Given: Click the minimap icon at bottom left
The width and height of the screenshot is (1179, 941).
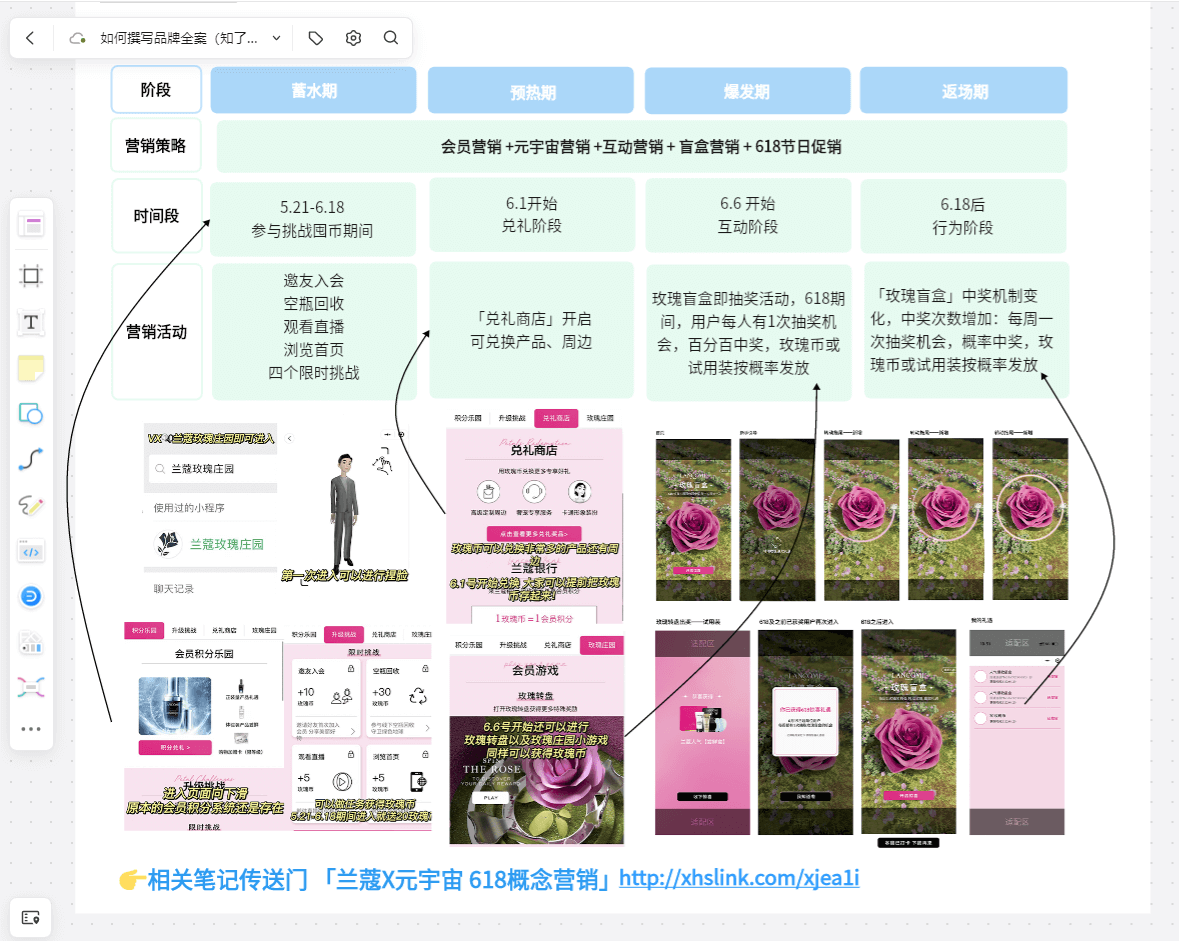Looking at the screenshot, I should coord(31,917).
